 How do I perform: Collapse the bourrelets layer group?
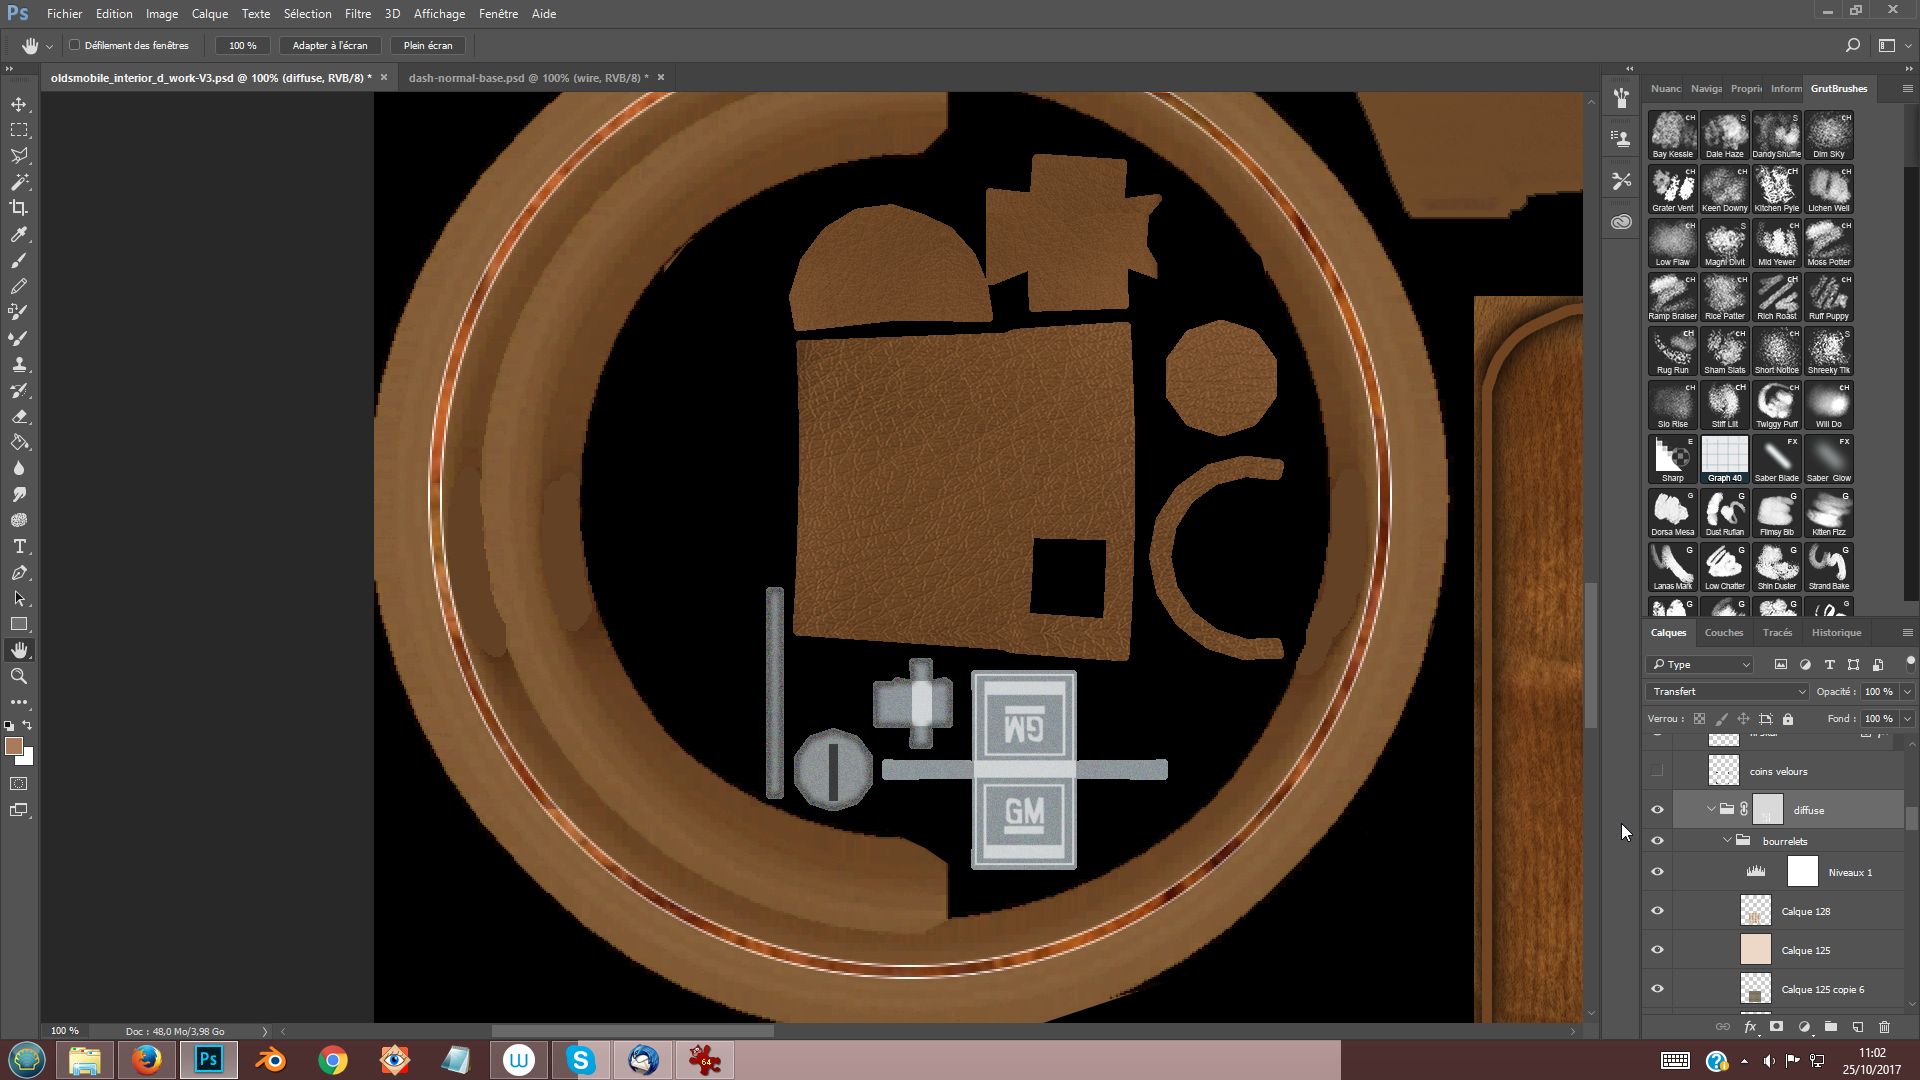(1727, 841)
